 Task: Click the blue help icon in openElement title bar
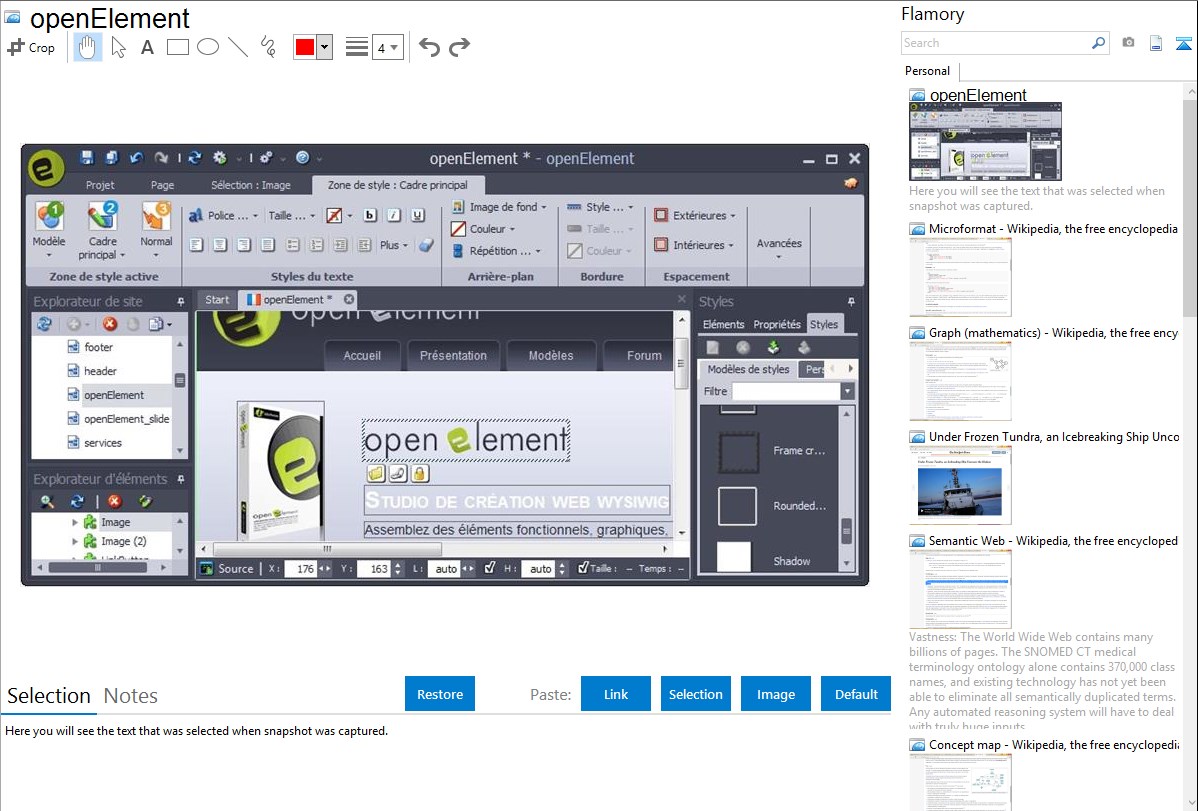click(303, 157)
